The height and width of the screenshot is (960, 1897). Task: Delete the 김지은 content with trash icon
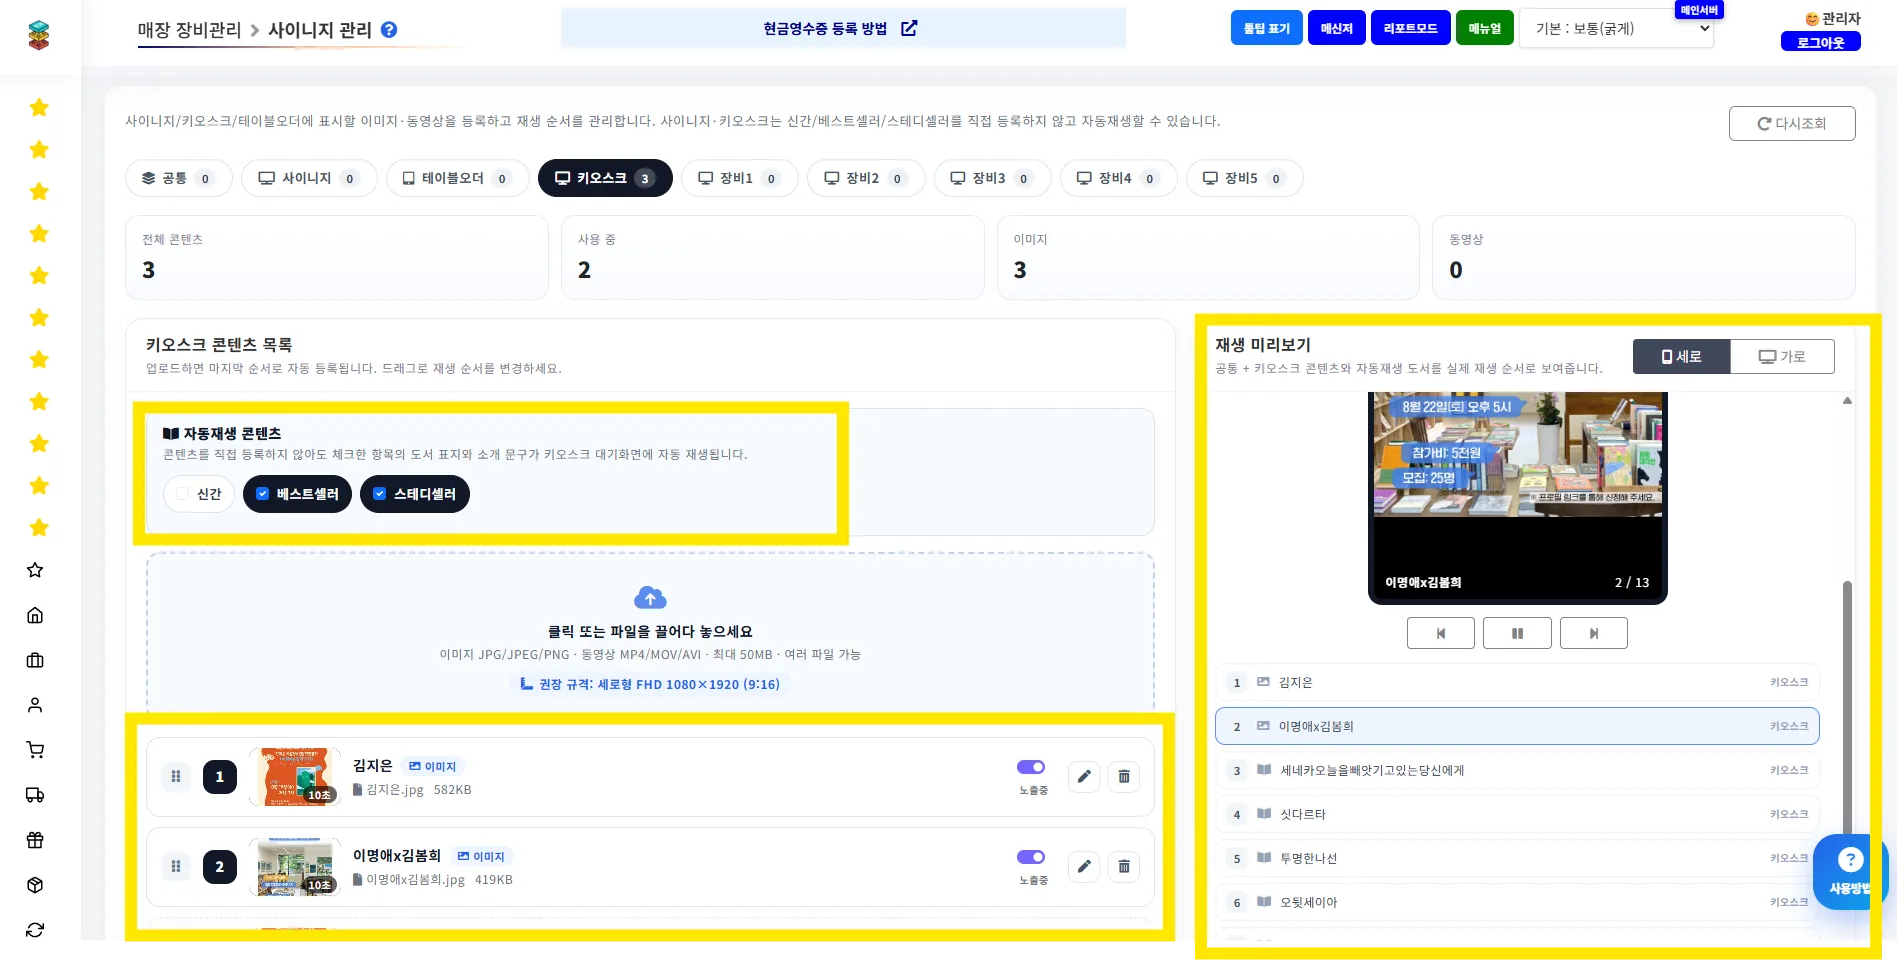pos(1124,777)
